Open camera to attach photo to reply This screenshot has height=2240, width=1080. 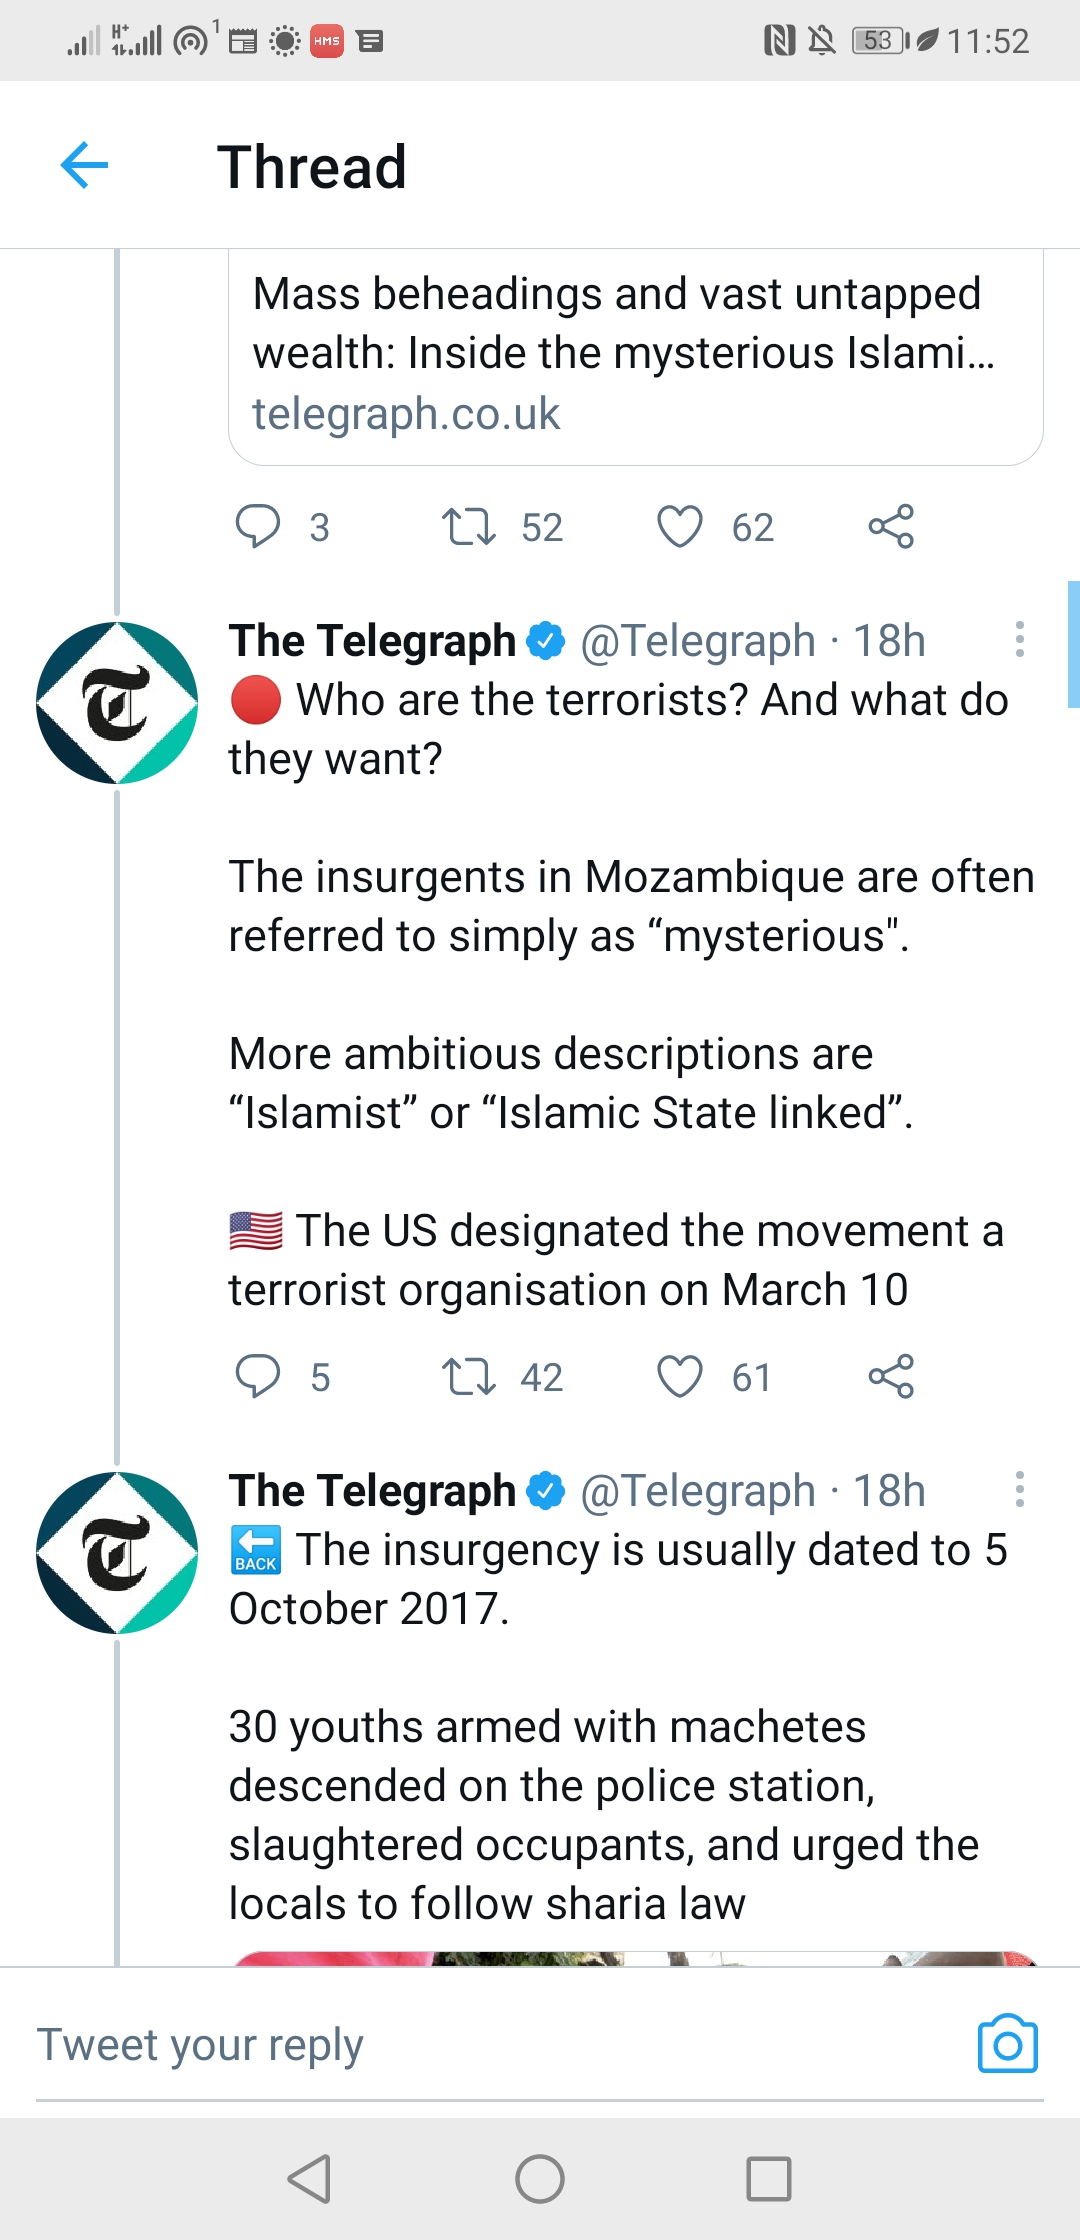pos(1007,2044)
